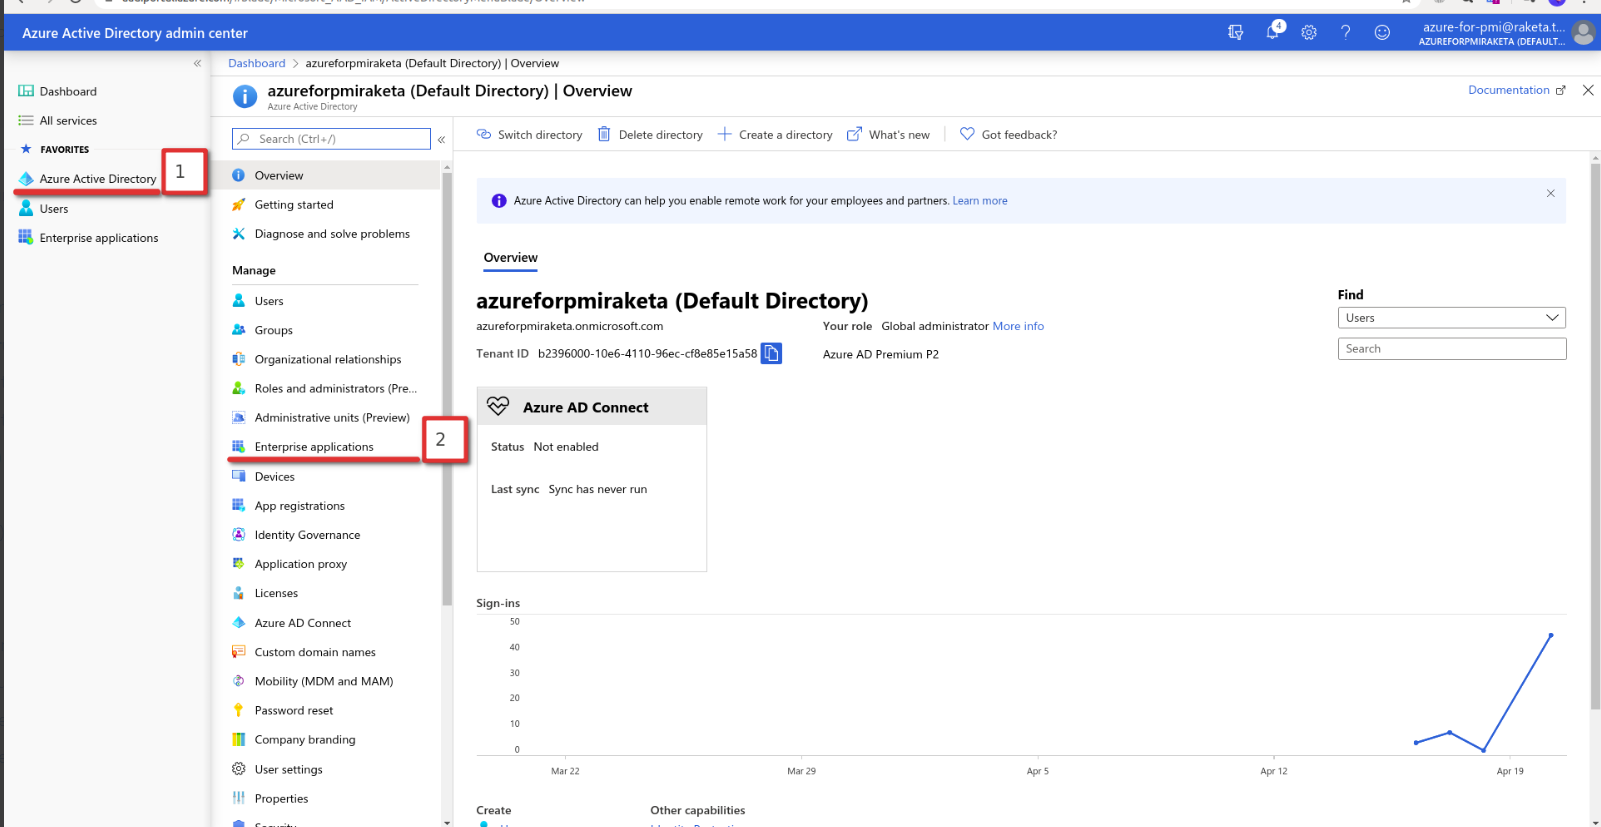Open Administrative units (Preview)
1601x827 pixels.
[x=330, y=417]
